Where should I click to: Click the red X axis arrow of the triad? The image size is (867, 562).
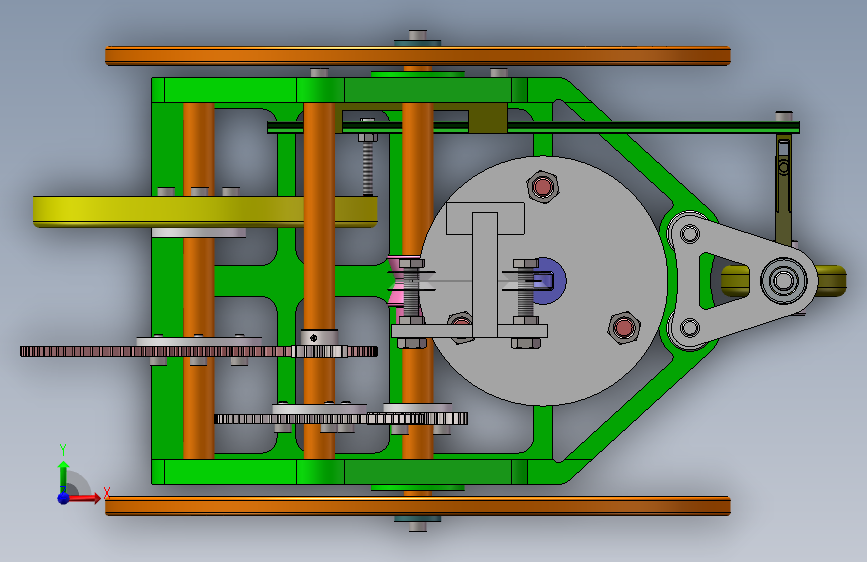83,498
